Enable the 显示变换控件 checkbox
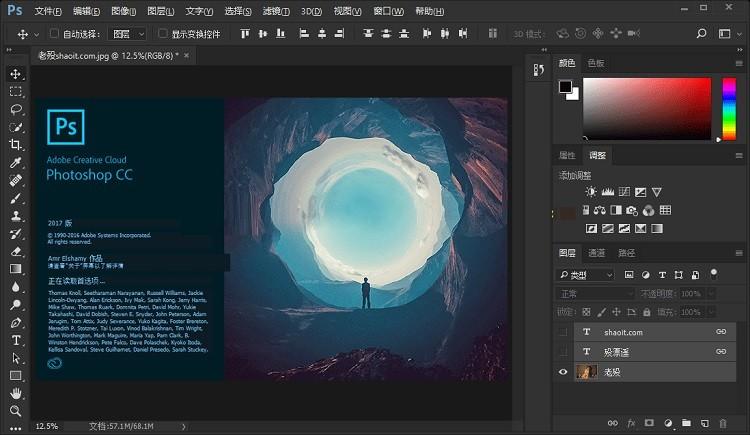 click(163, 33)
